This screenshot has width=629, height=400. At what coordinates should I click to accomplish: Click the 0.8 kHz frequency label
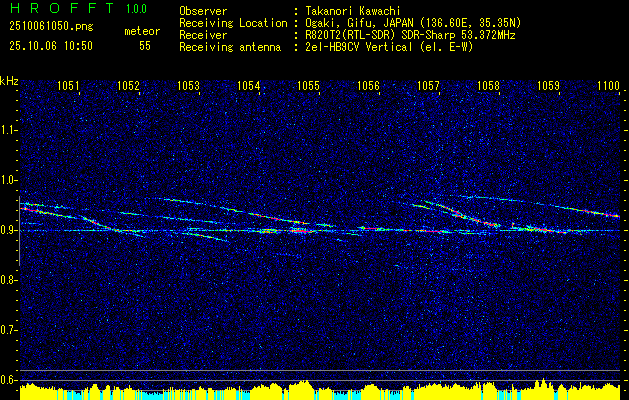8,280
